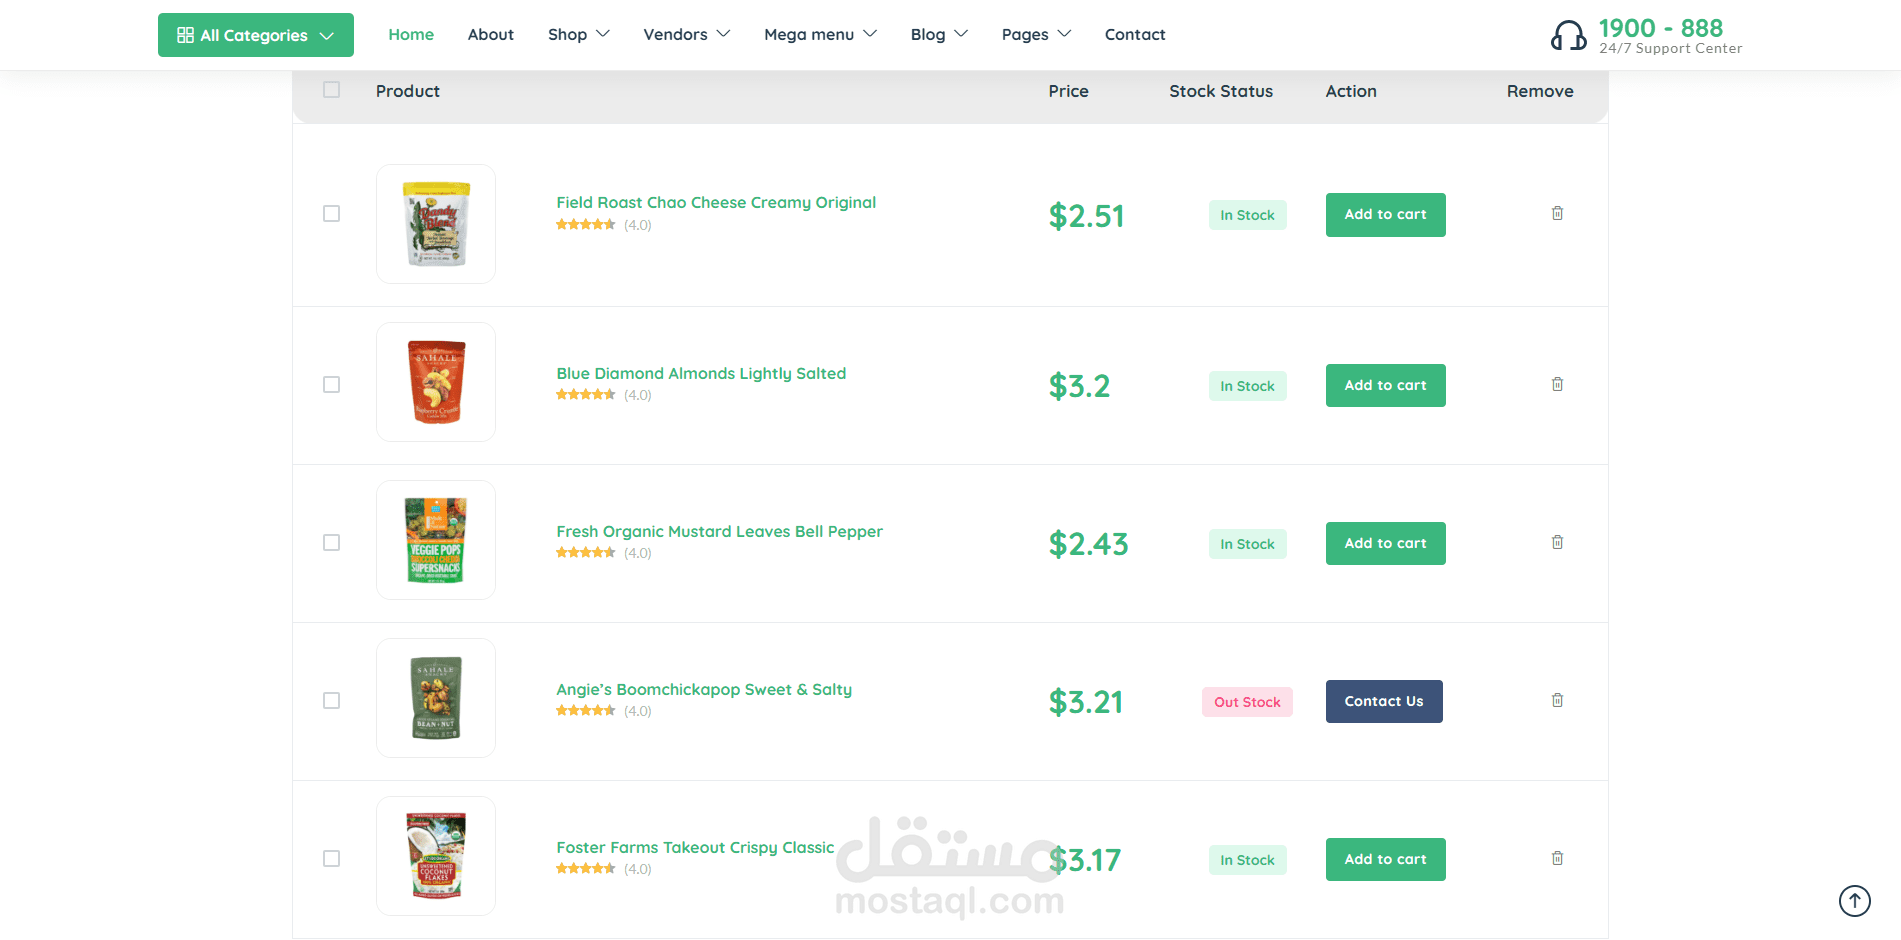
Task: Check the Field Roast Chao Cheese checkbox
Action: point(332,214)
